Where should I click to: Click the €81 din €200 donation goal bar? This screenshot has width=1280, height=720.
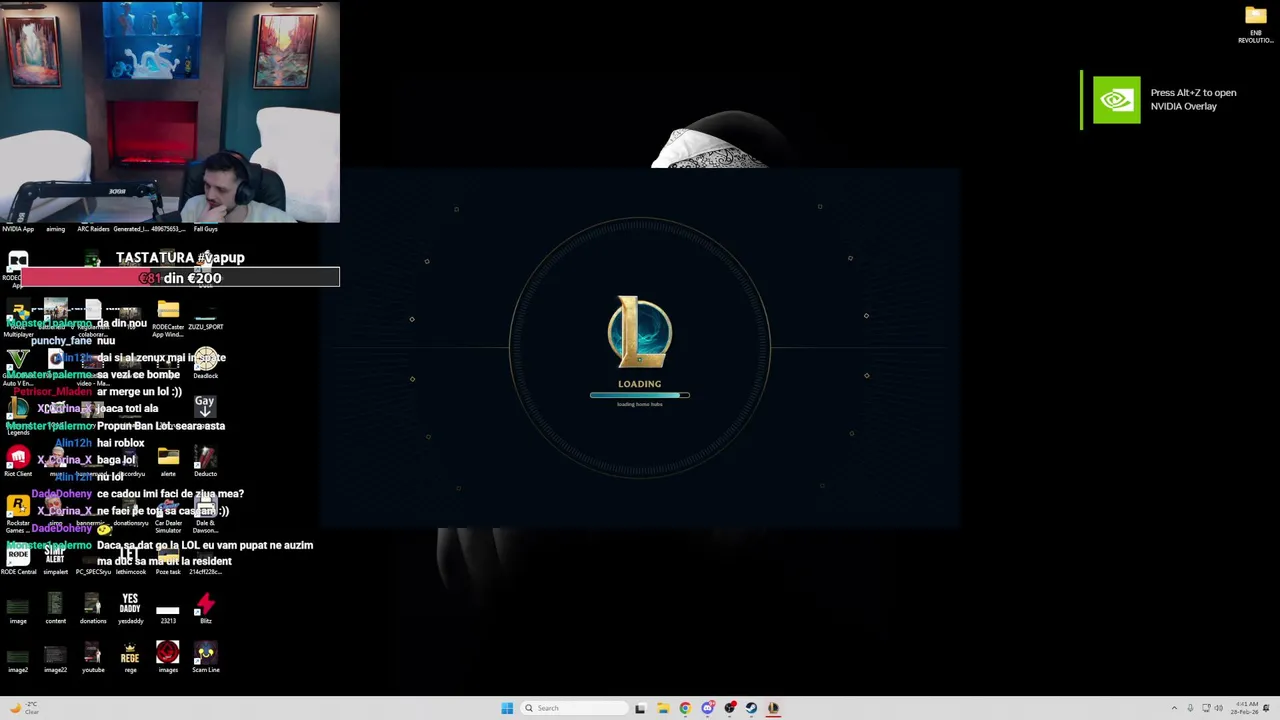click(180, 278)
